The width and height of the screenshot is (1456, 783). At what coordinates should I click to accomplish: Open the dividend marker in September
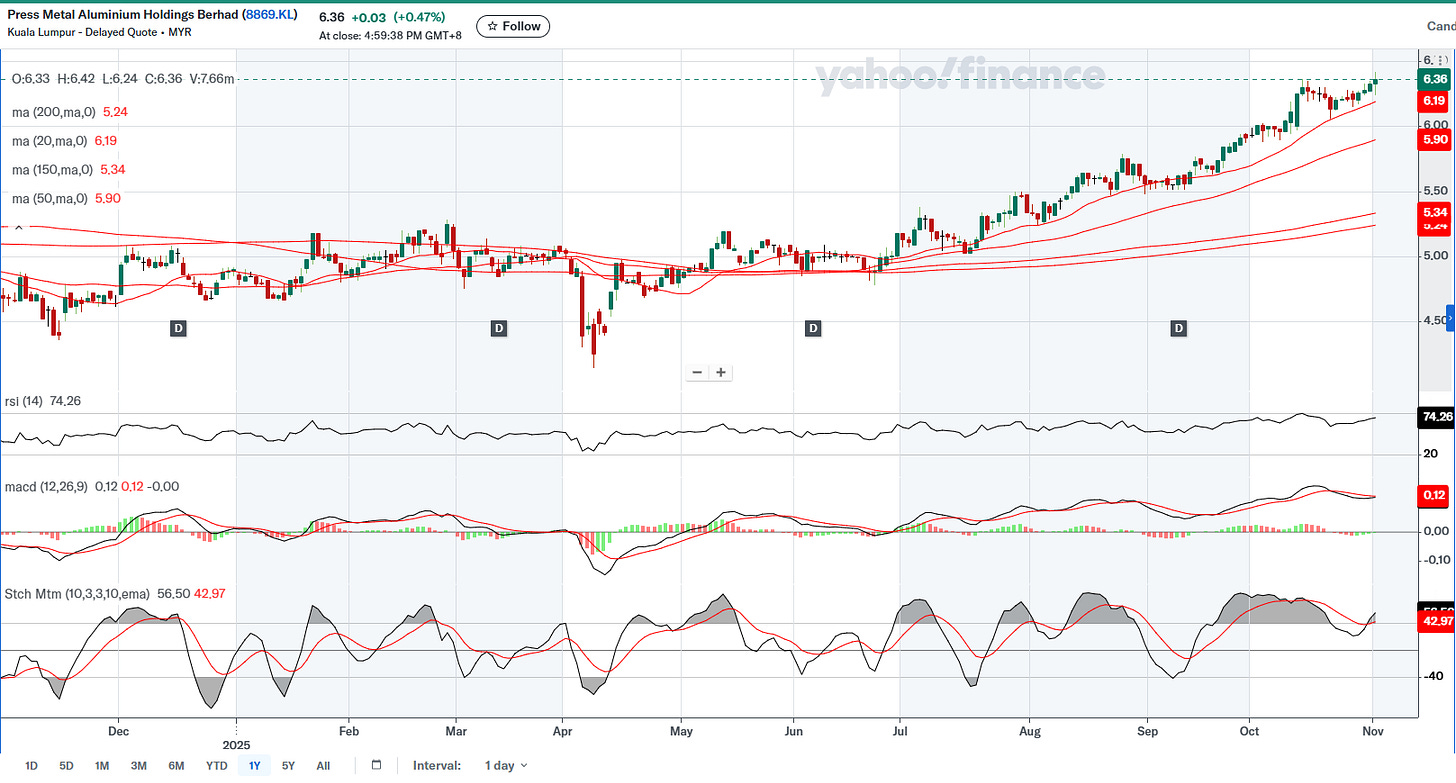point(1179,328)
